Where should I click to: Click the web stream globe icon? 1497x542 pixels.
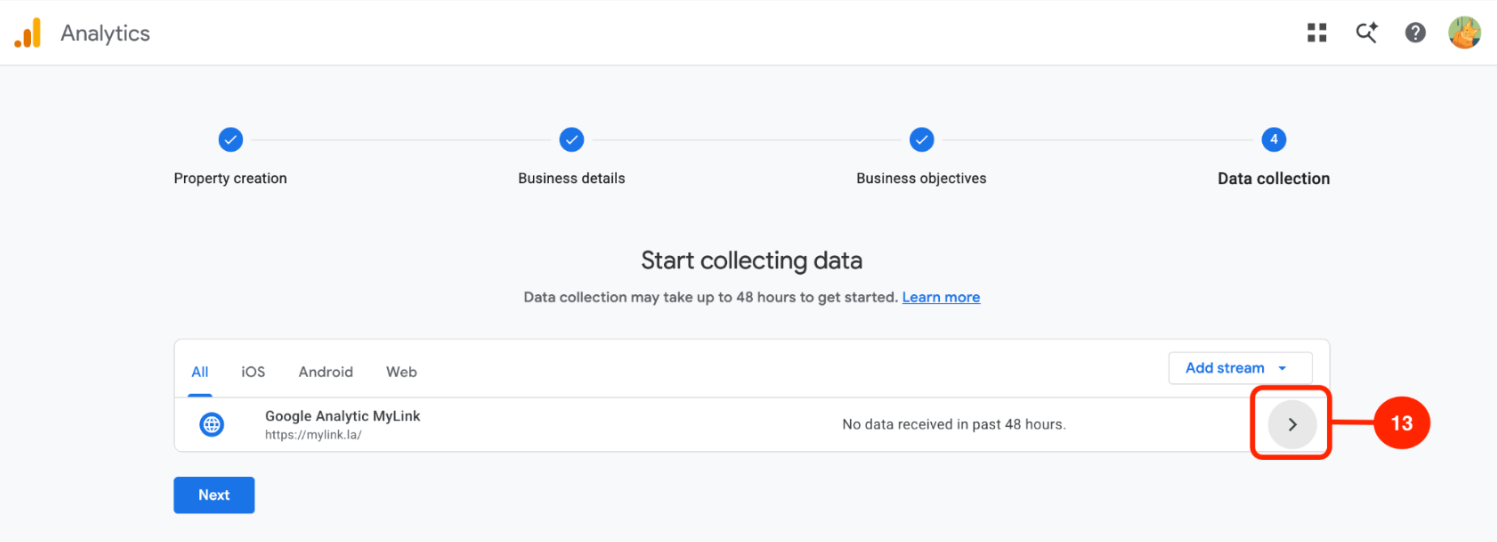point(211,425)
